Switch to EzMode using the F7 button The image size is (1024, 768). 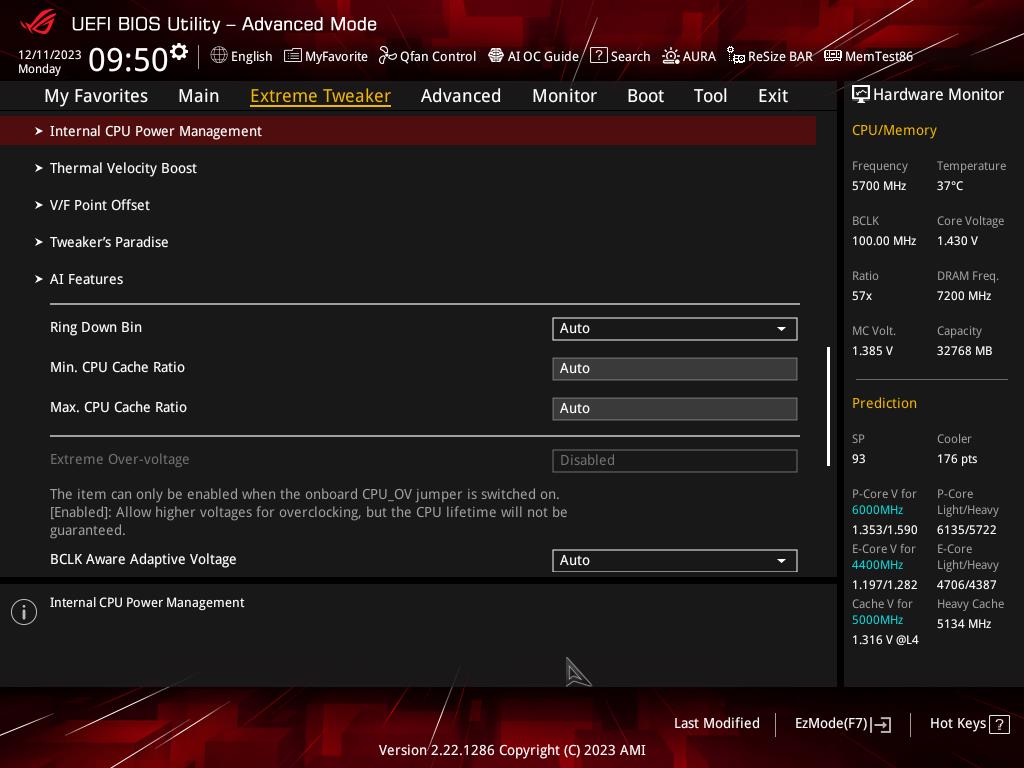click(842, 724)
